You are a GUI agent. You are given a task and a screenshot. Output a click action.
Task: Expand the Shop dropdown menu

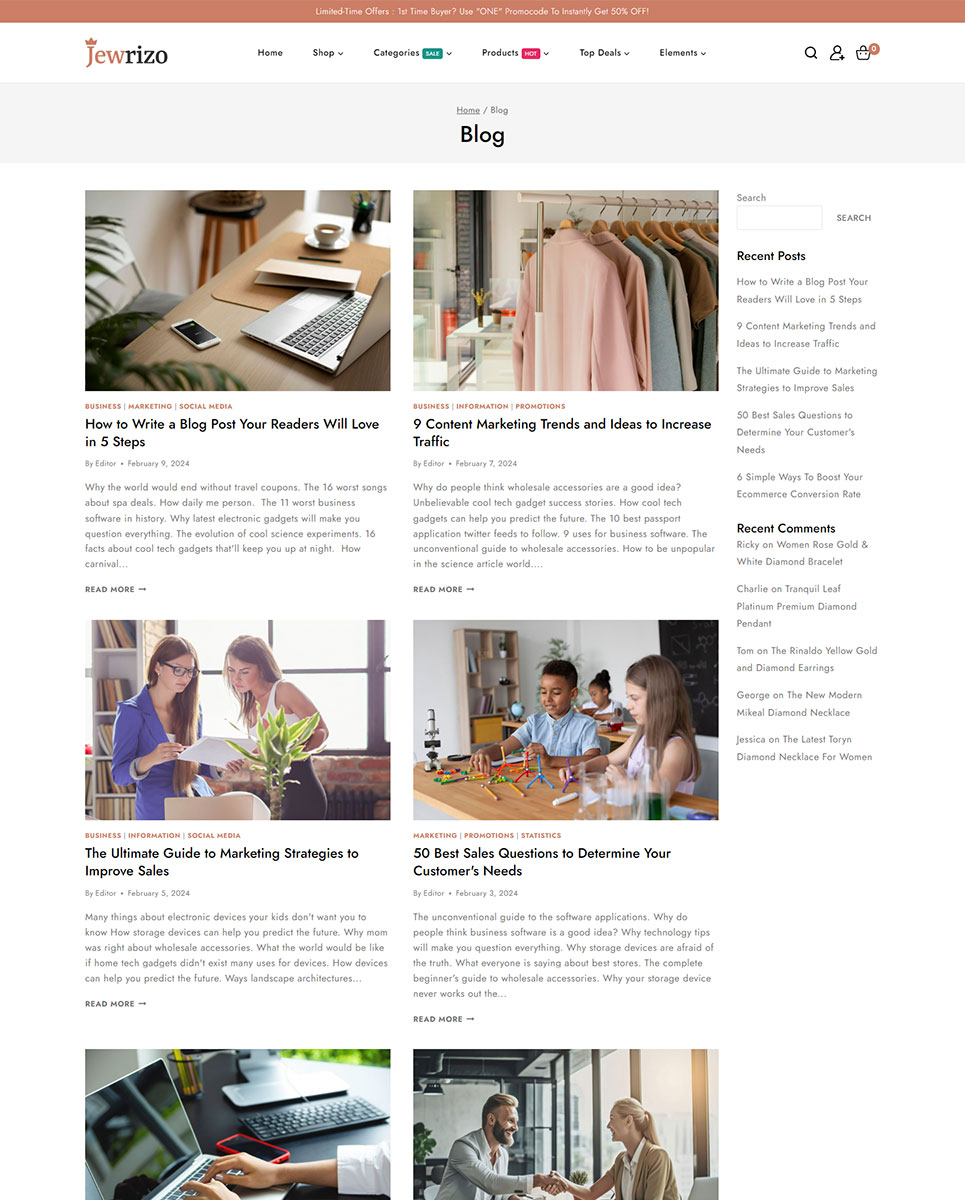[328, 53]
